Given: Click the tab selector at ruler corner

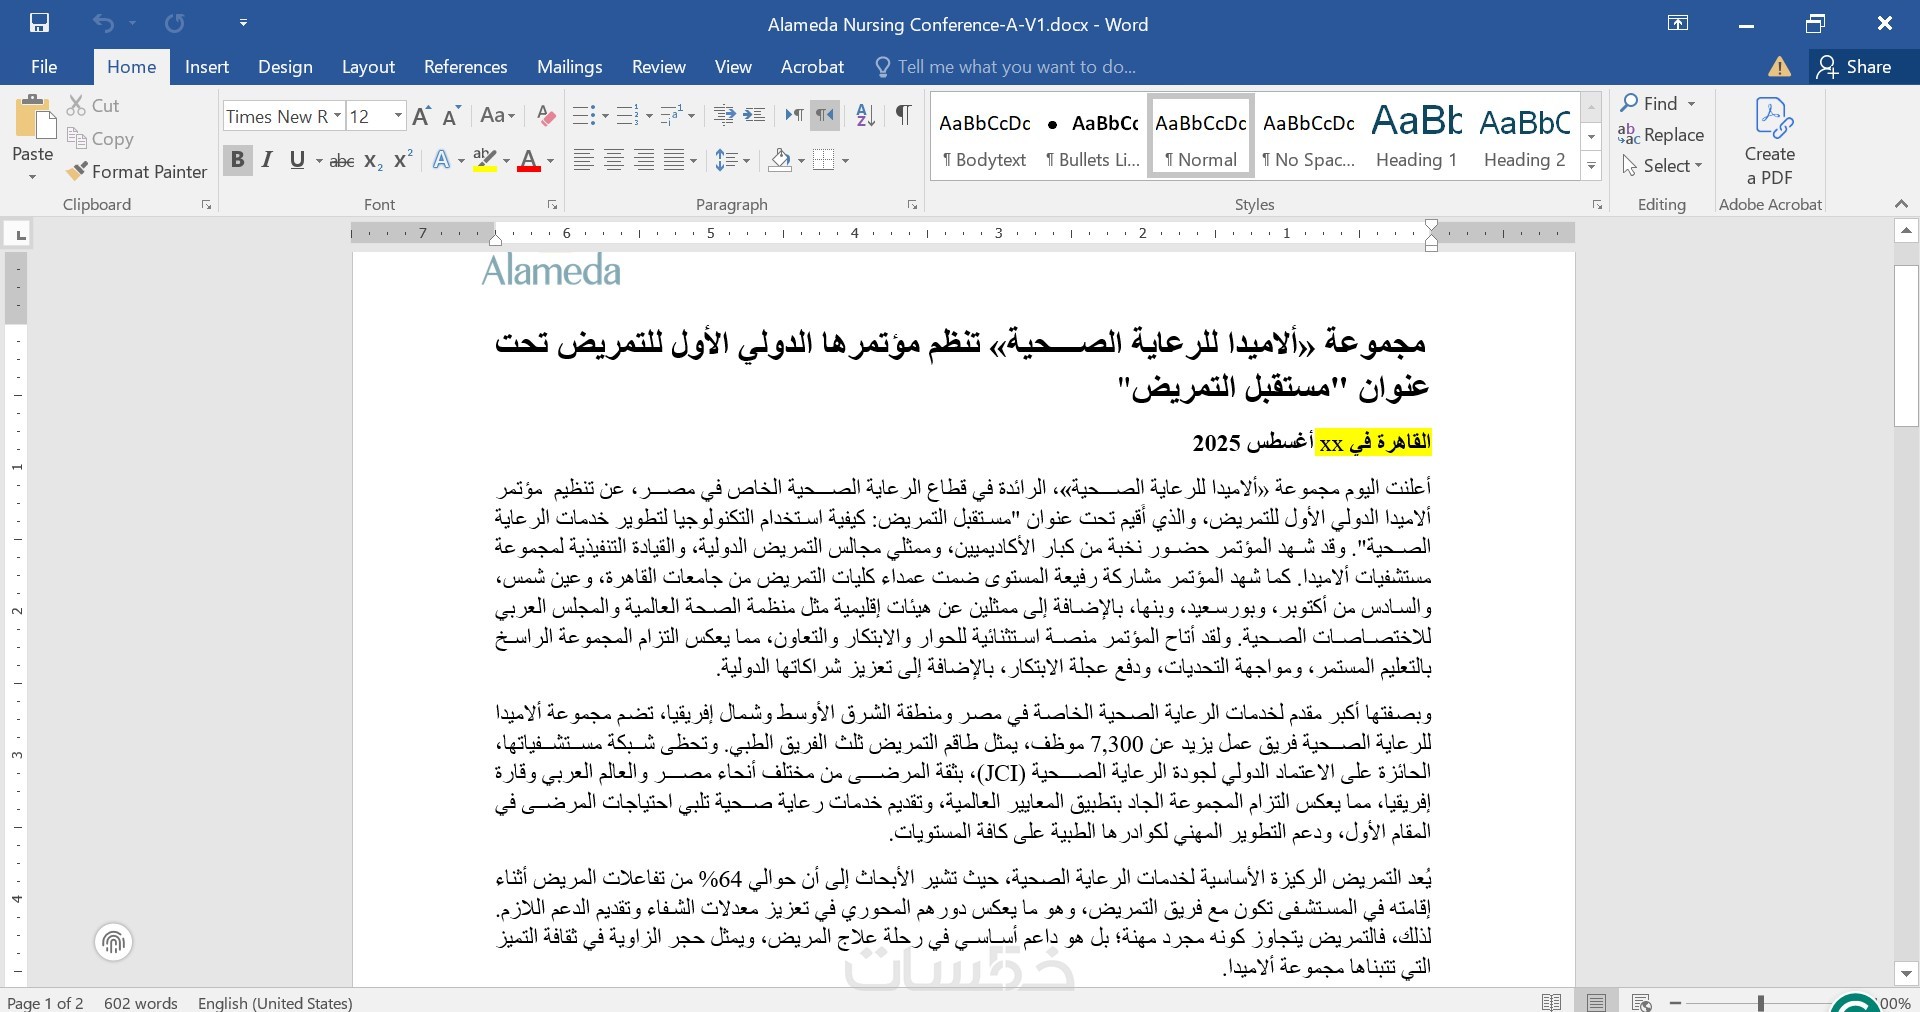Looking at the screenshot, I should point(19,235).
